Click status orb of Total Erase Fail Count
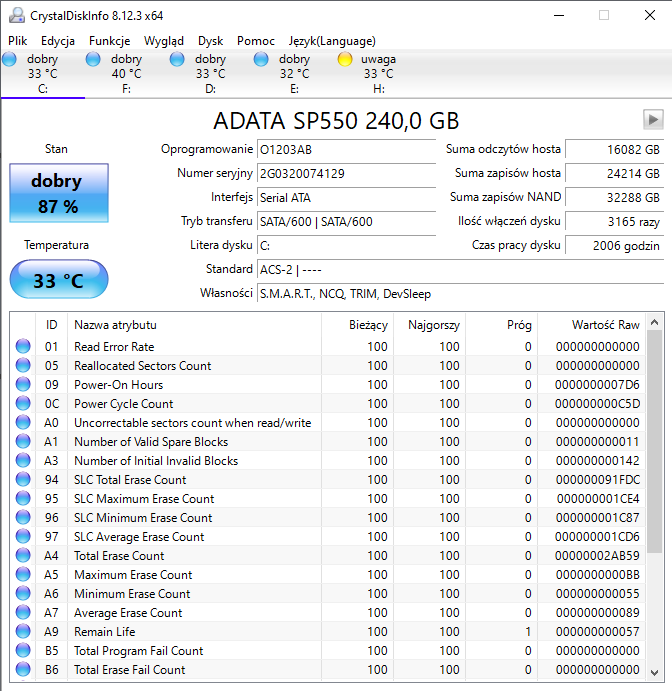 [x=23, y=669]
